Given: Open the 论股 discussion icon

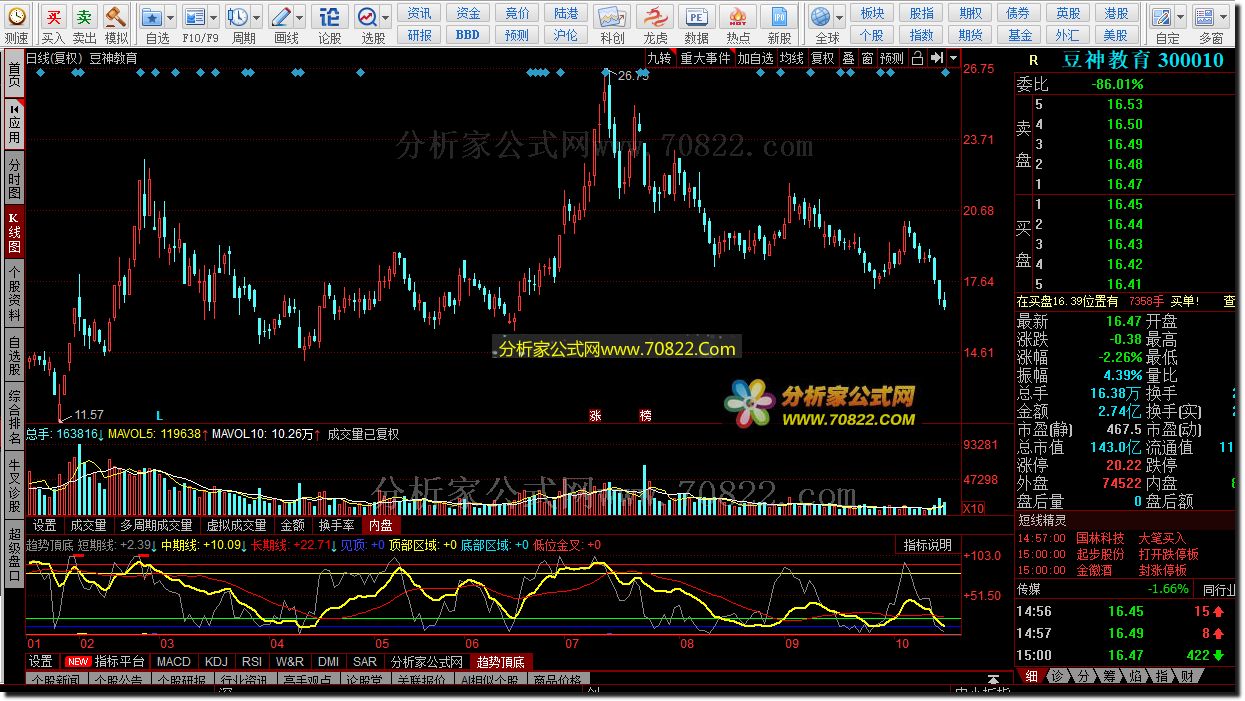Looking at the screenshot, I should point(329,17).
